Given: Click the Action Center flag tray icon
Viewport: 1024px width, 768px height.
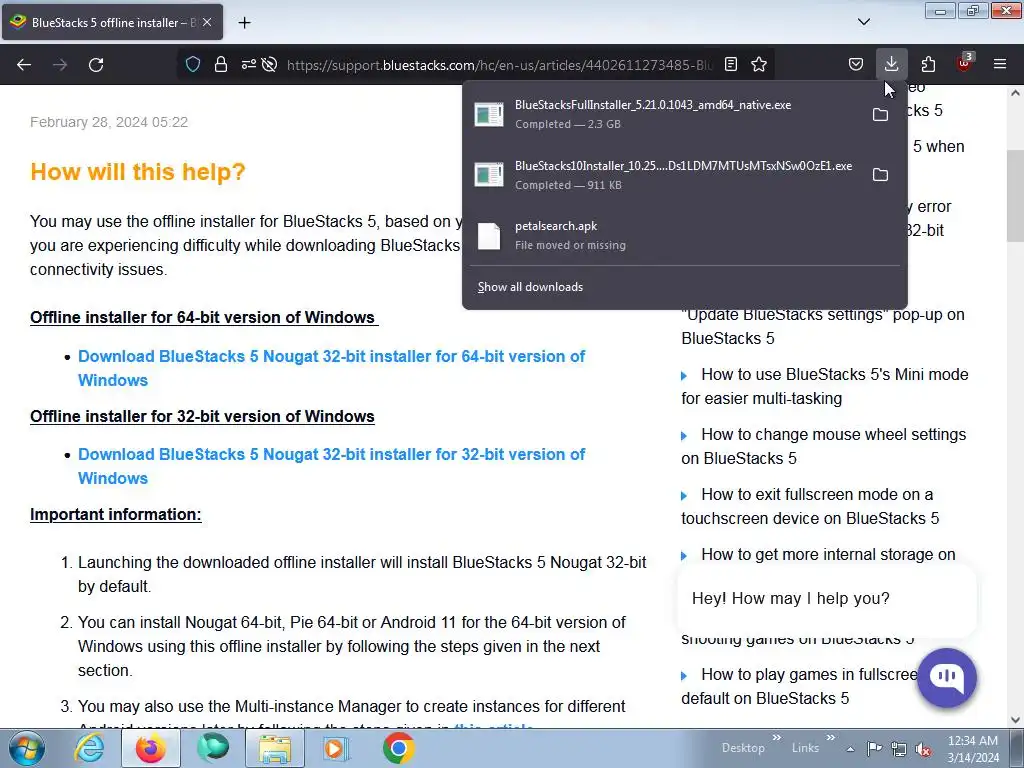Looking at the screenshot, I should click(x=874, y=748).
